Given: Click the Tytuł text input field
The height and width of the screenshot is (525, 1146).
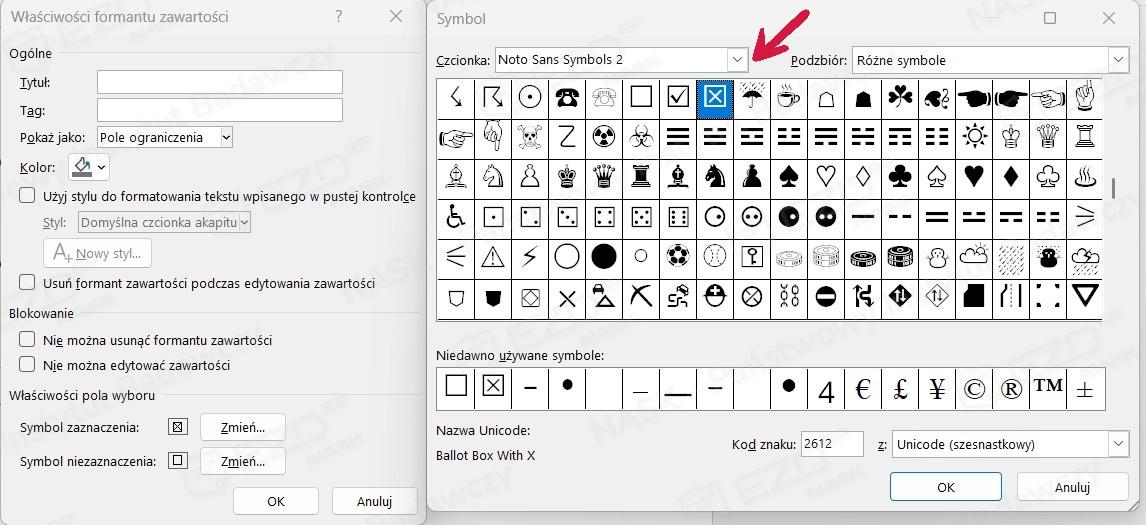Looking at the screenshot, I should pyautogui.click(x=220, y=82).
